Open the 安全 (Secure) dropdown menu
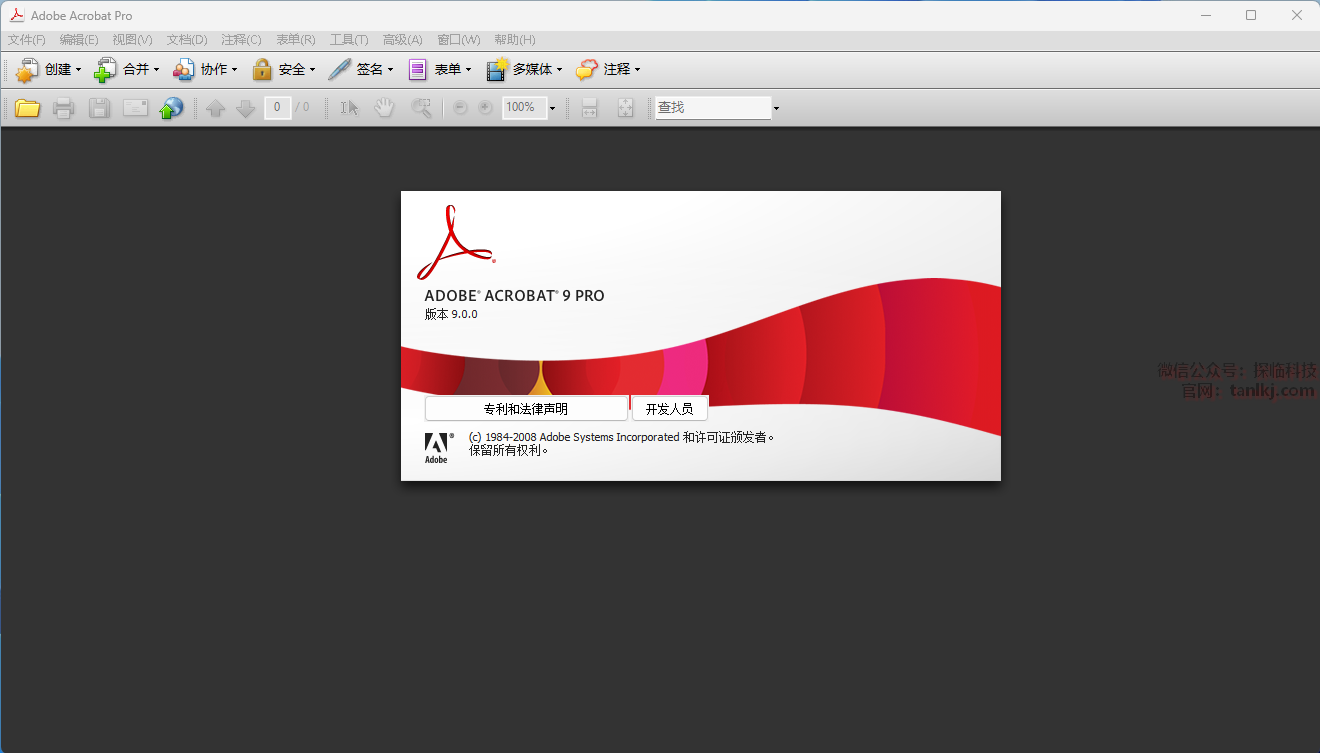This screenshot has width=1320, height=753. point(283,70)
